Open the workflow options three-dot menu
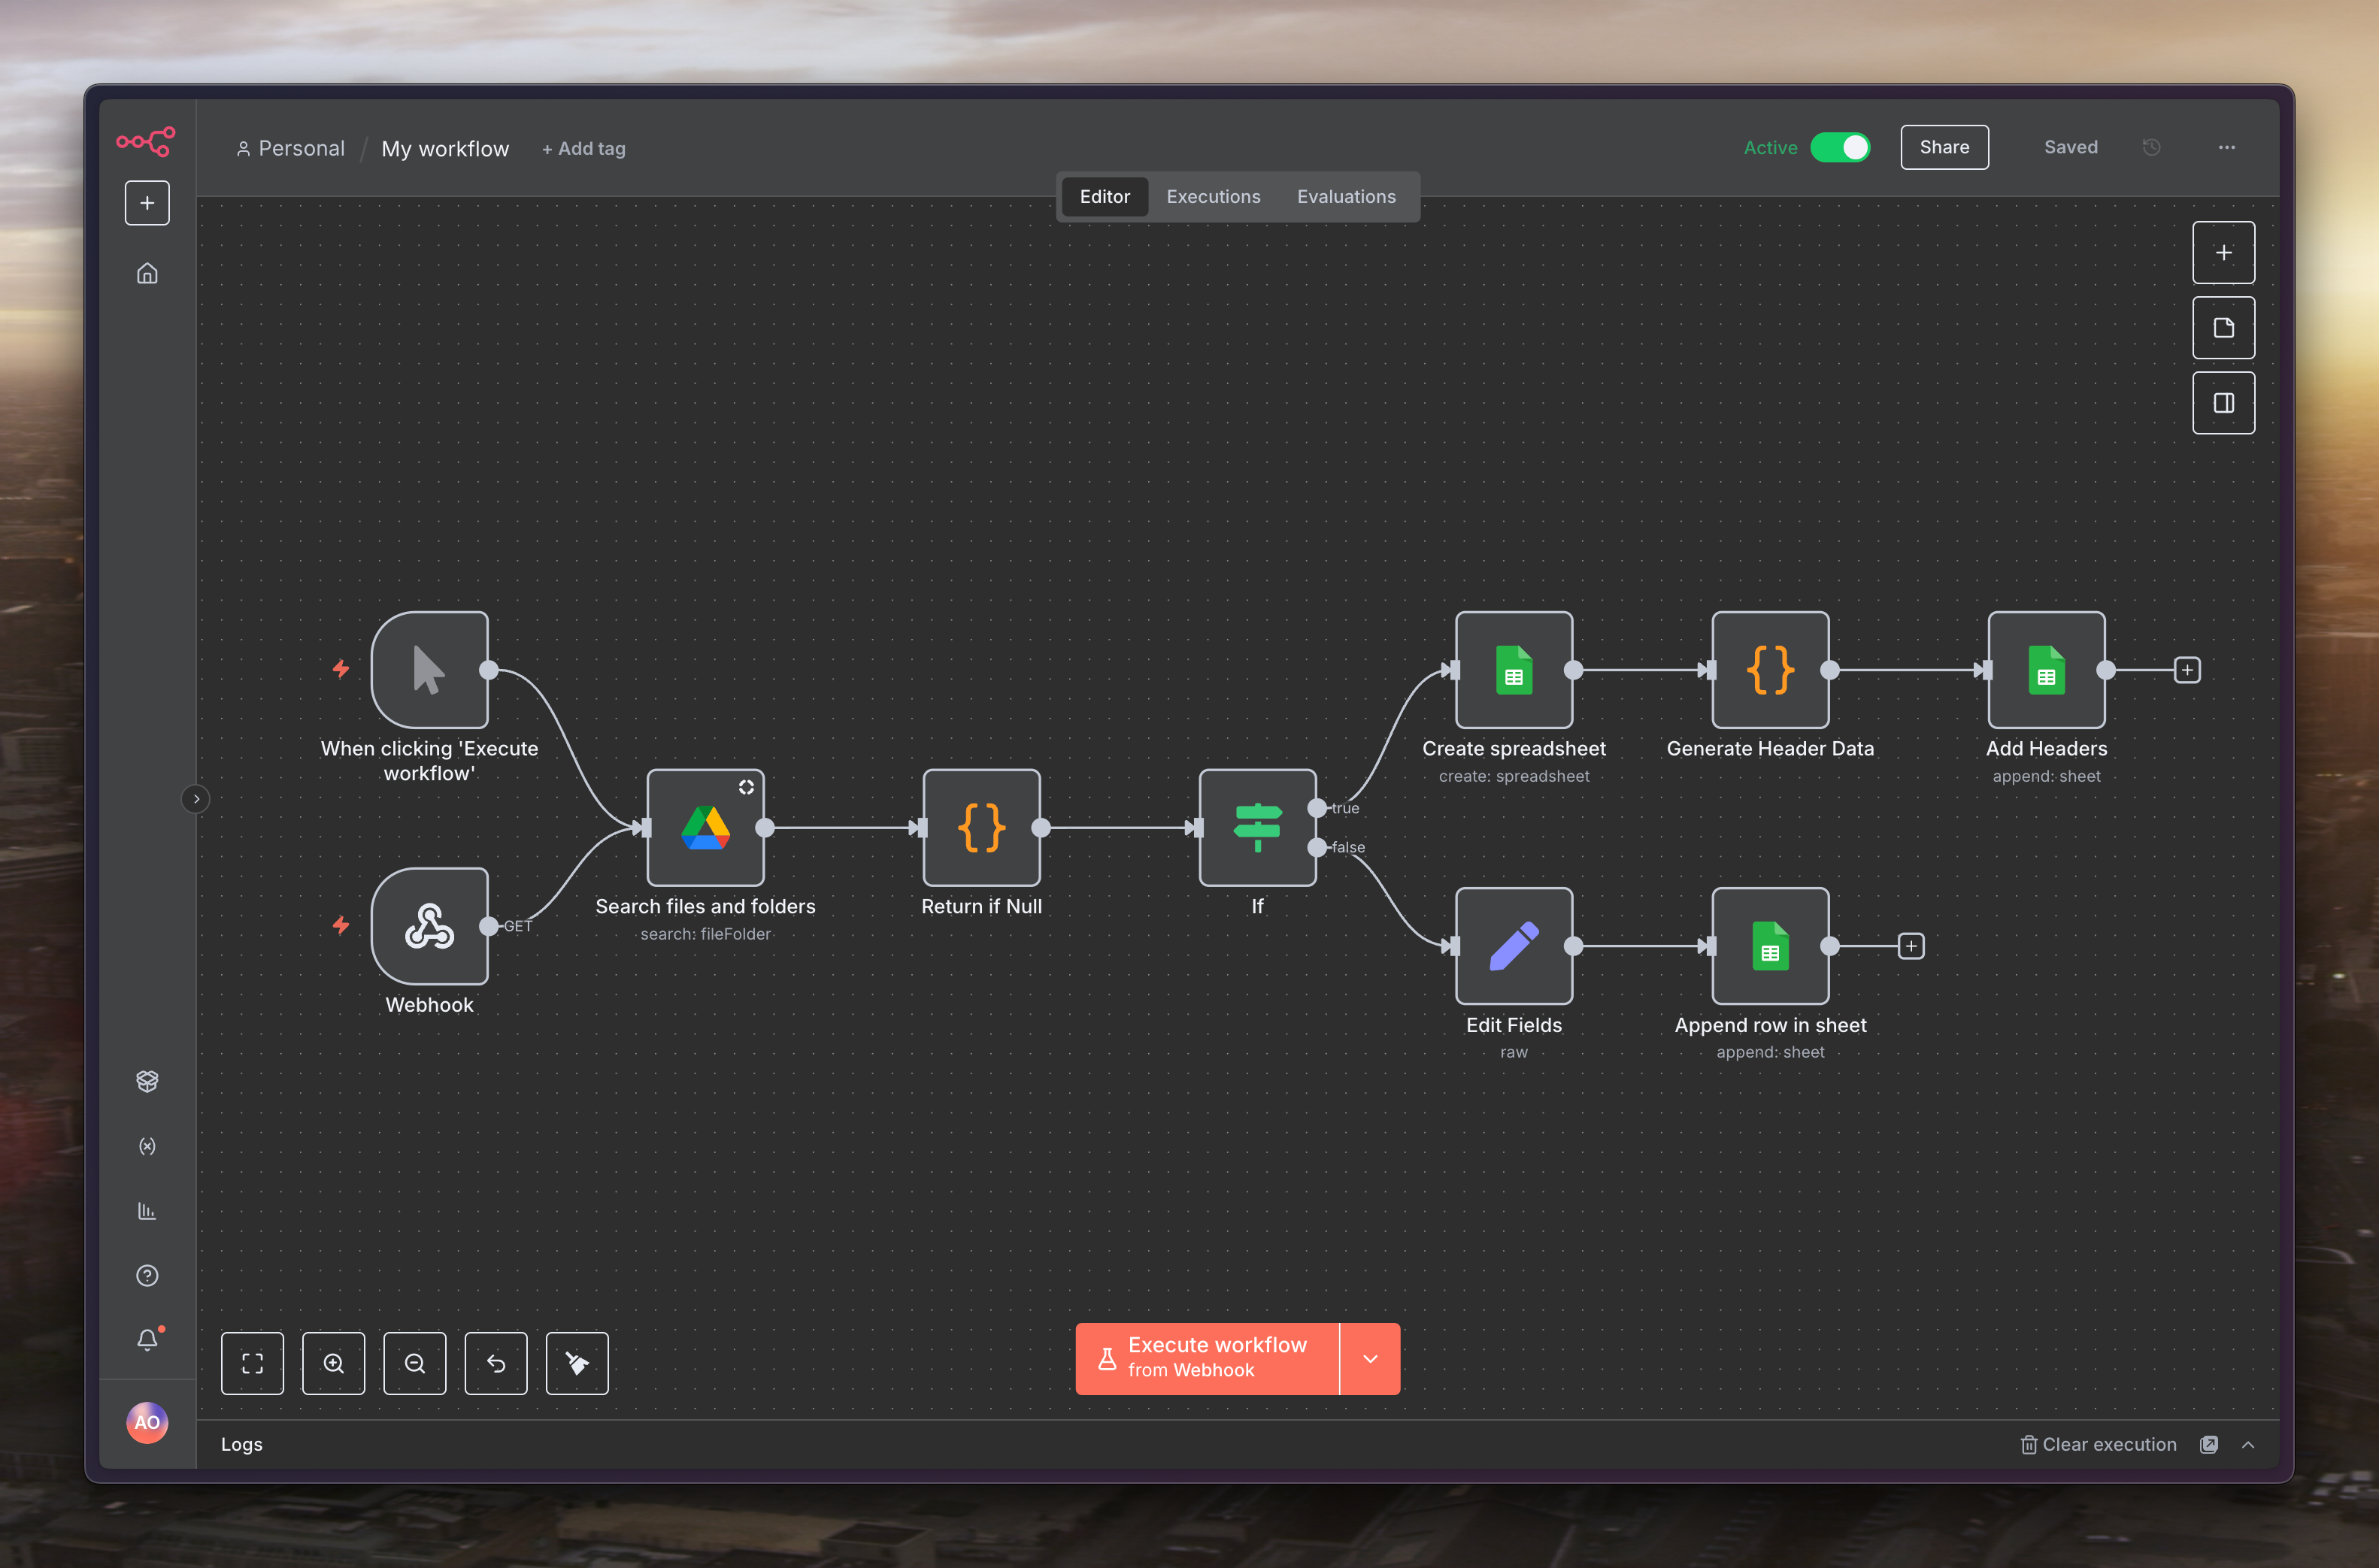2379x1568 pixels. (2227, 147)
